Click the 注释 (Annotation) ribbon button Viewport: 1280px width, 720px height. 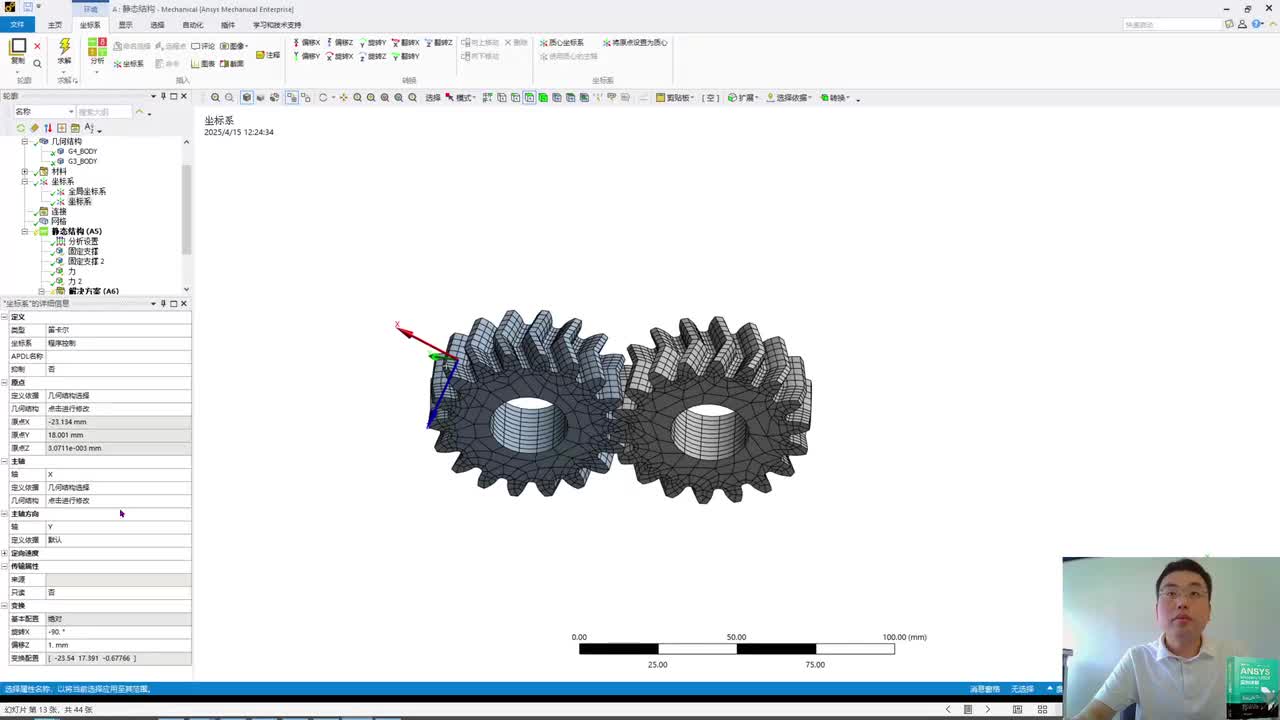click(x=268, y=55)
